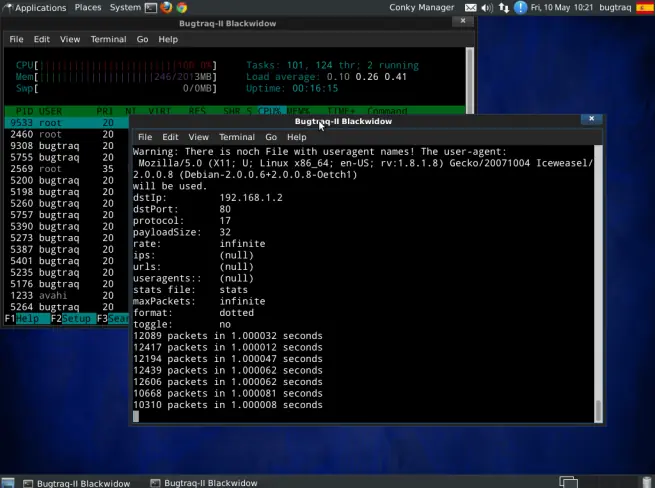Open Help menu in the front terminal
Screen dimensions: 655x488
(x=297, y=137)
